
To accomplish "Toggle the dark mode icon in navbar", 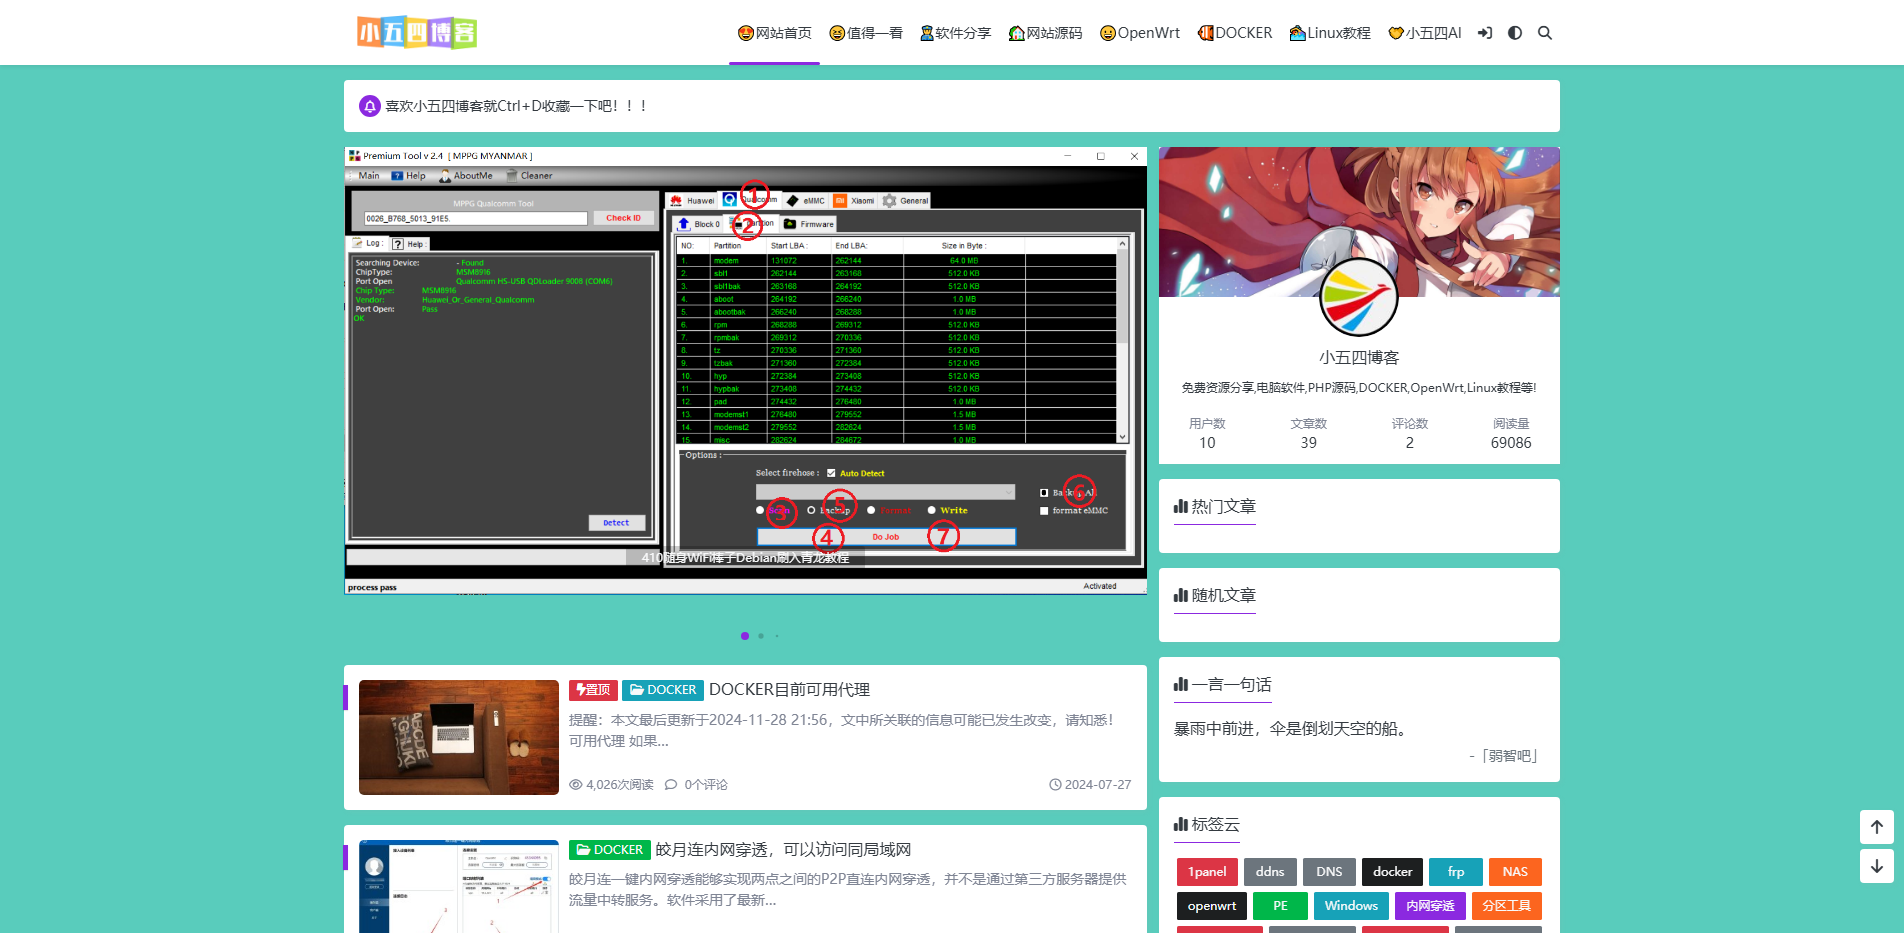I will pyautogui.click(x=1514, y=32).
